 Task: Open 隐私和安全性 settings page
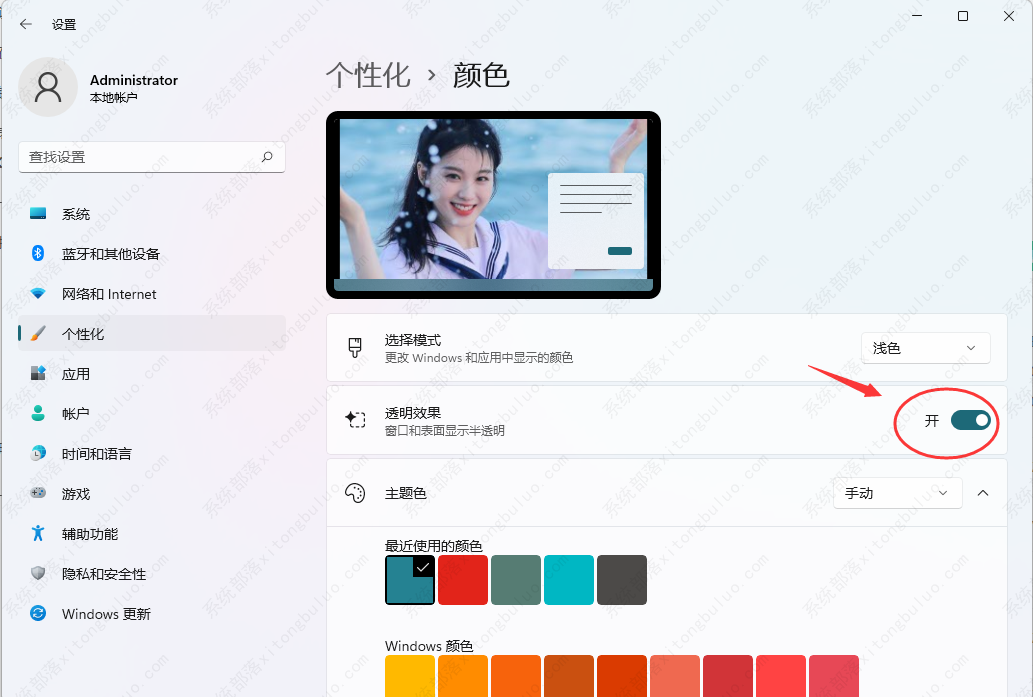point(104,574)
